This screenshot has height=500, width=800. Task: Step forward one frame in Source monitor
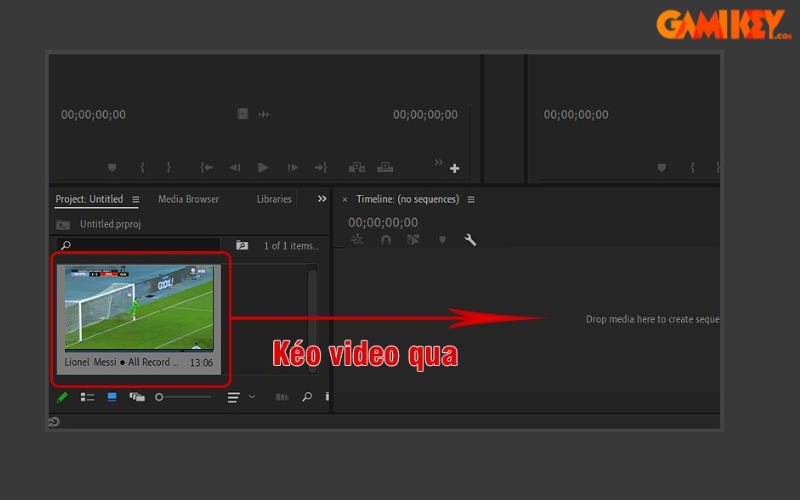coord(293,167)
